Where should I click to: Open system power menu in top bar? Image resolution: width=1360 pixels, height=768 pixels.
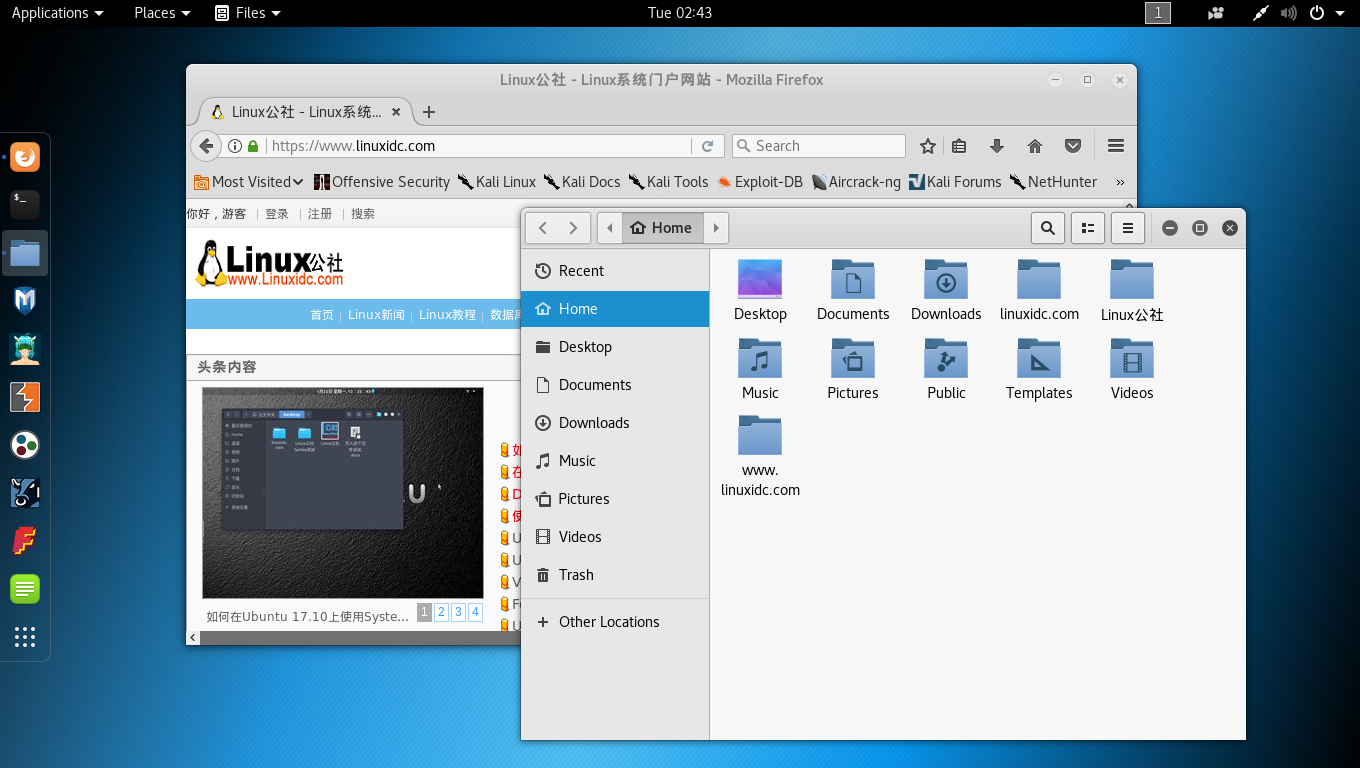click(1325, 13)
